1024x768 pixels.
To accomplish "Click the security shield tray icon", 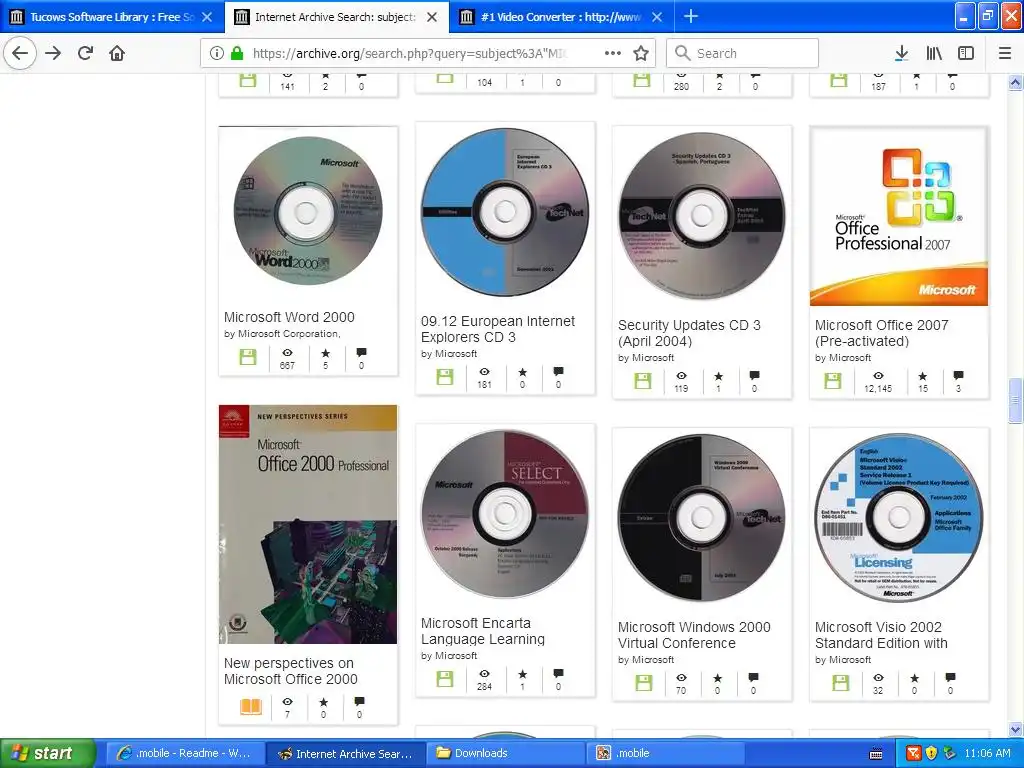I will click(931, 753).
